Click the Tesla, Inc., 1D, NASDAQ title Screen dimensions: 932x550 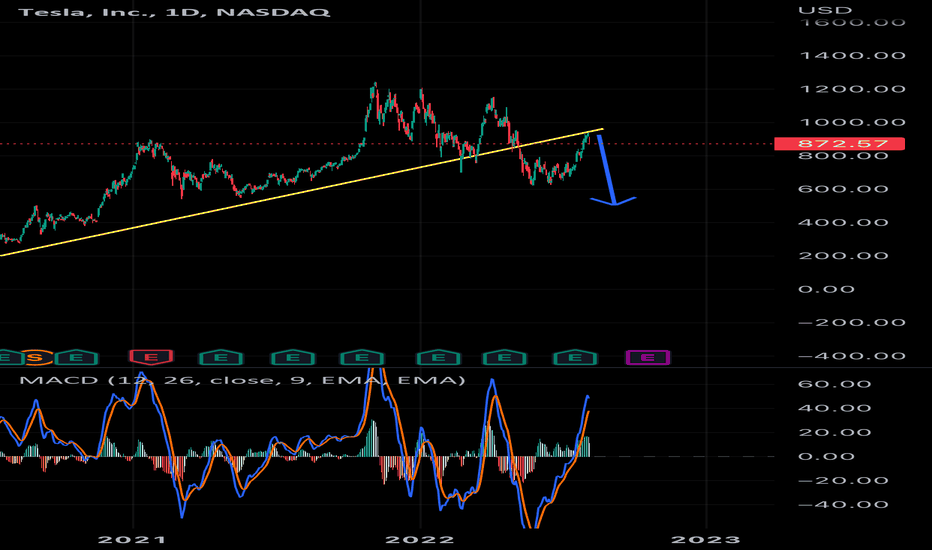click(174, 12)
